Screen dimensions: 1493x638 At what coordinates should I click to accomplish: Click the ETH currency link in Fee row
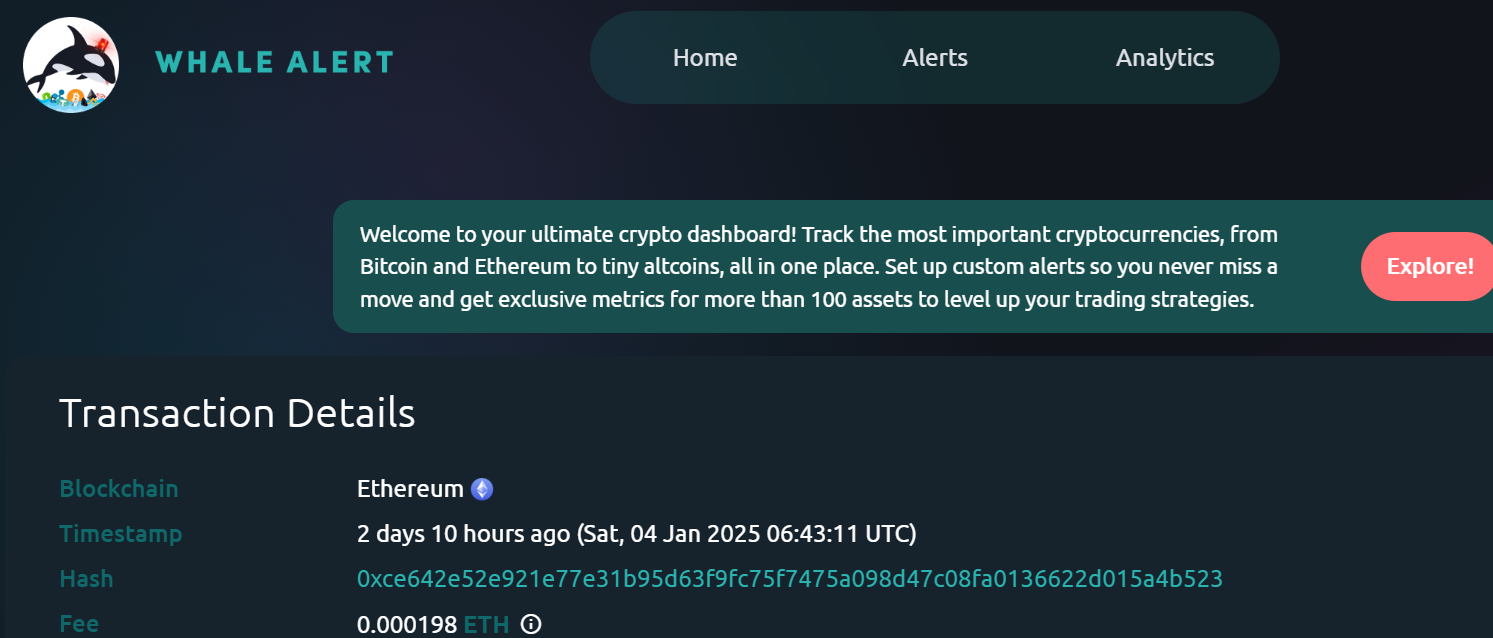486,625
